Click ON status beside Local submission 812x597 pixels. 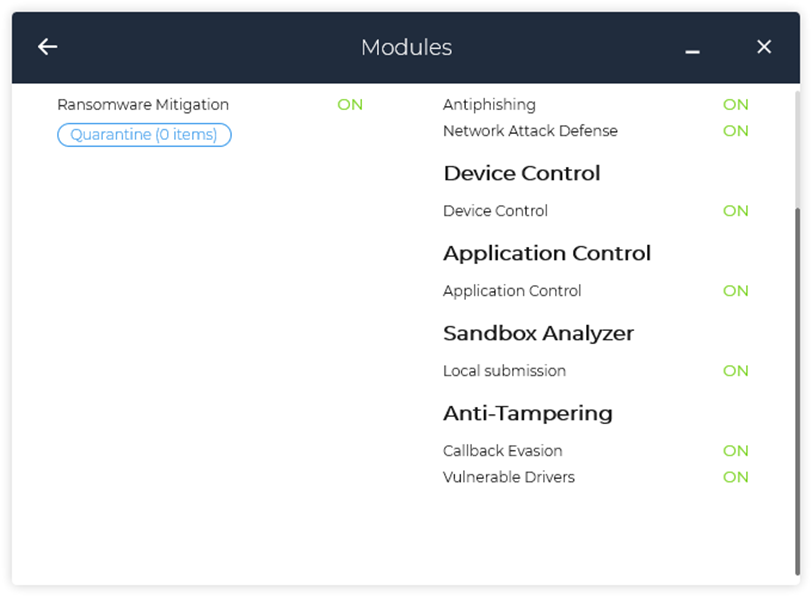point(736,371)
